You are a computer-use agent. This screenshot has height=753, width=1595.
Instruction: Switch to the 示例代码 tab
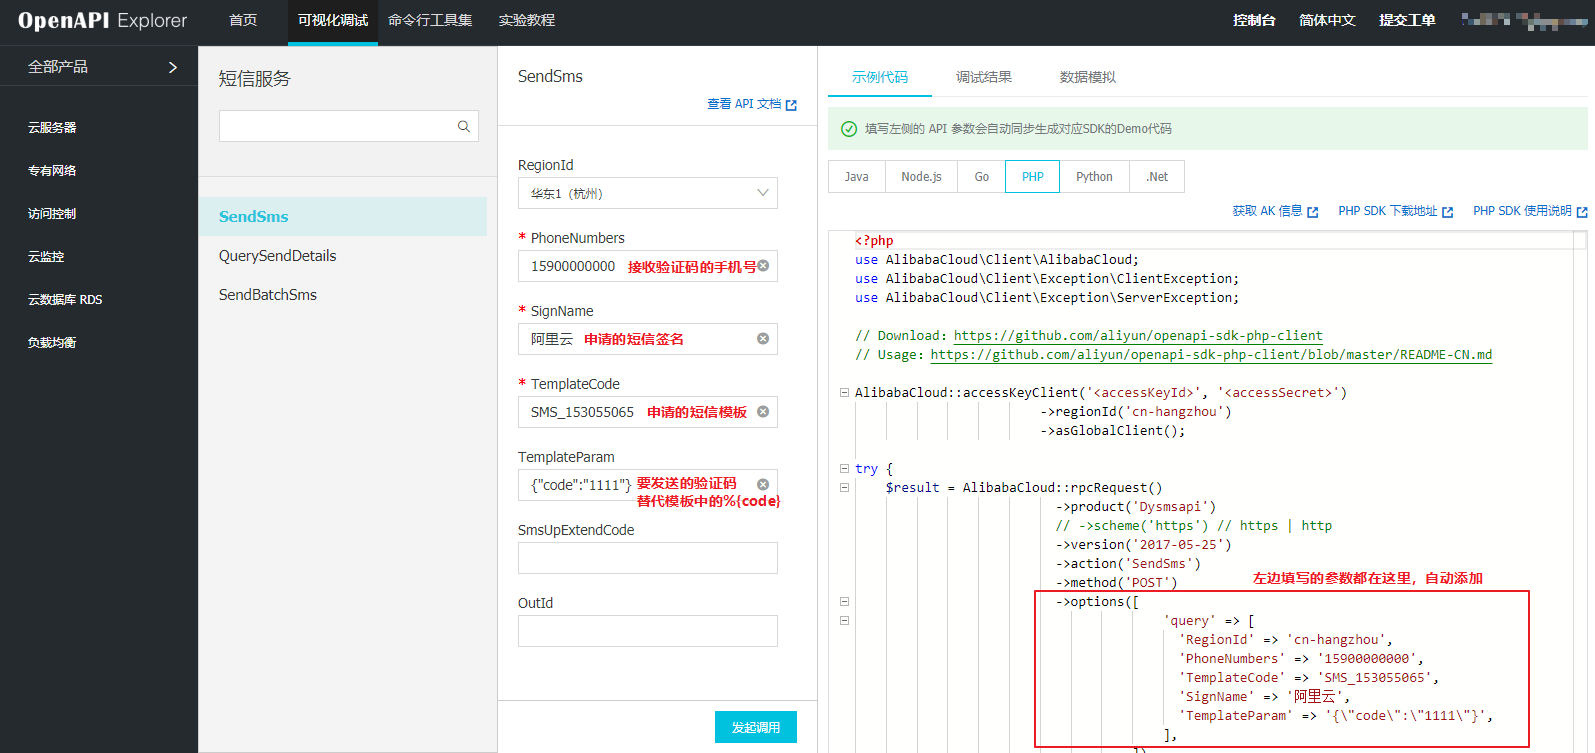pyautogui.click(x=880, y=77)
